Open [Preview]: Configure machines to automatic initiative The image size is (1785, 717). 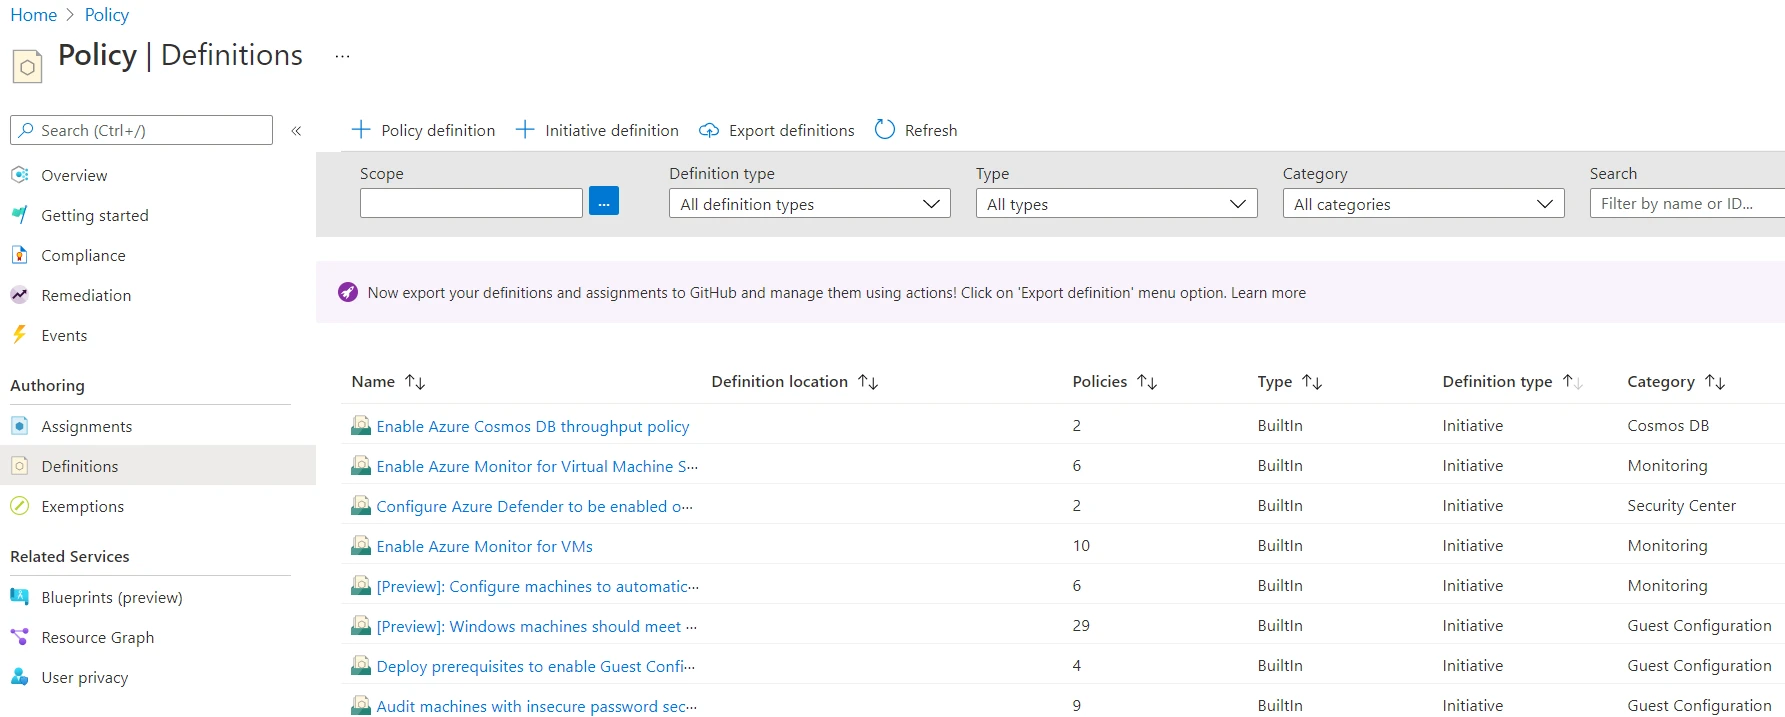click(x=537, y=586)
